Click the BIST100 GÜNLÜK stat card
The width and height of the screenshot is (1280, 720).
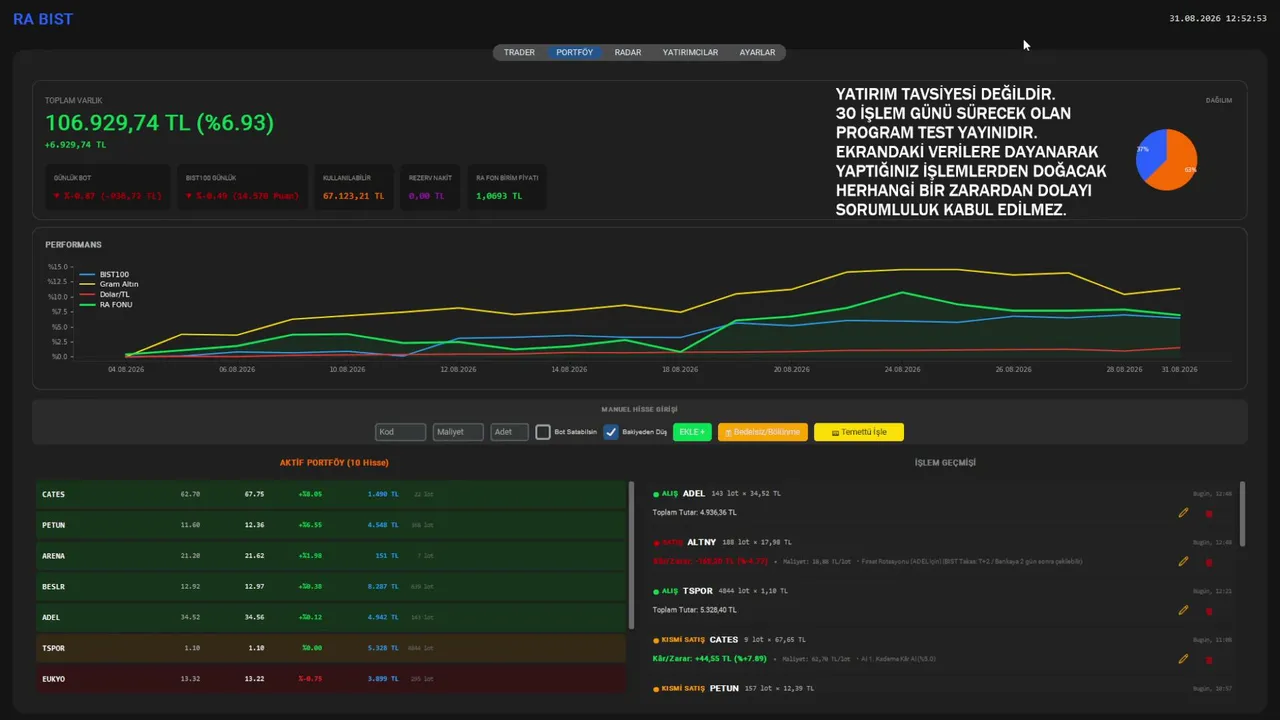(x=242, y=188)
